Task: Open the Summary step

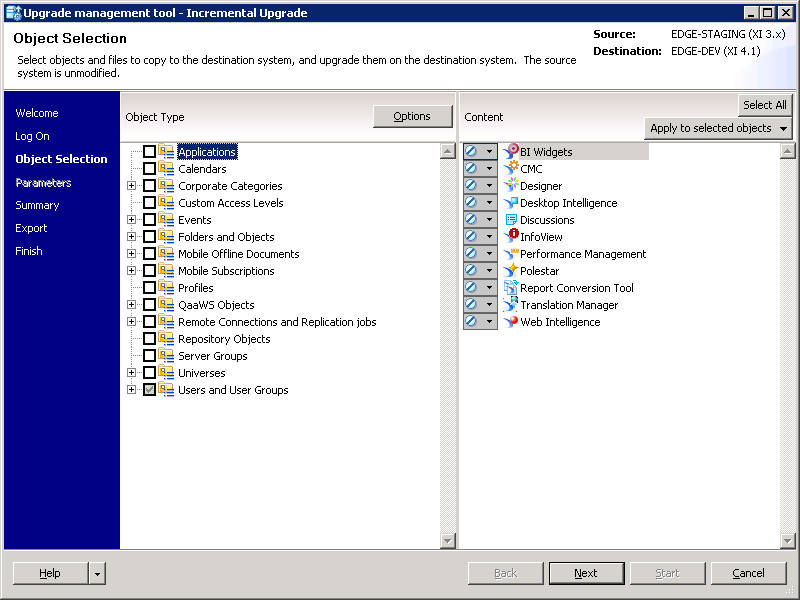Action: pyautogui.click(x=37, y=205)
